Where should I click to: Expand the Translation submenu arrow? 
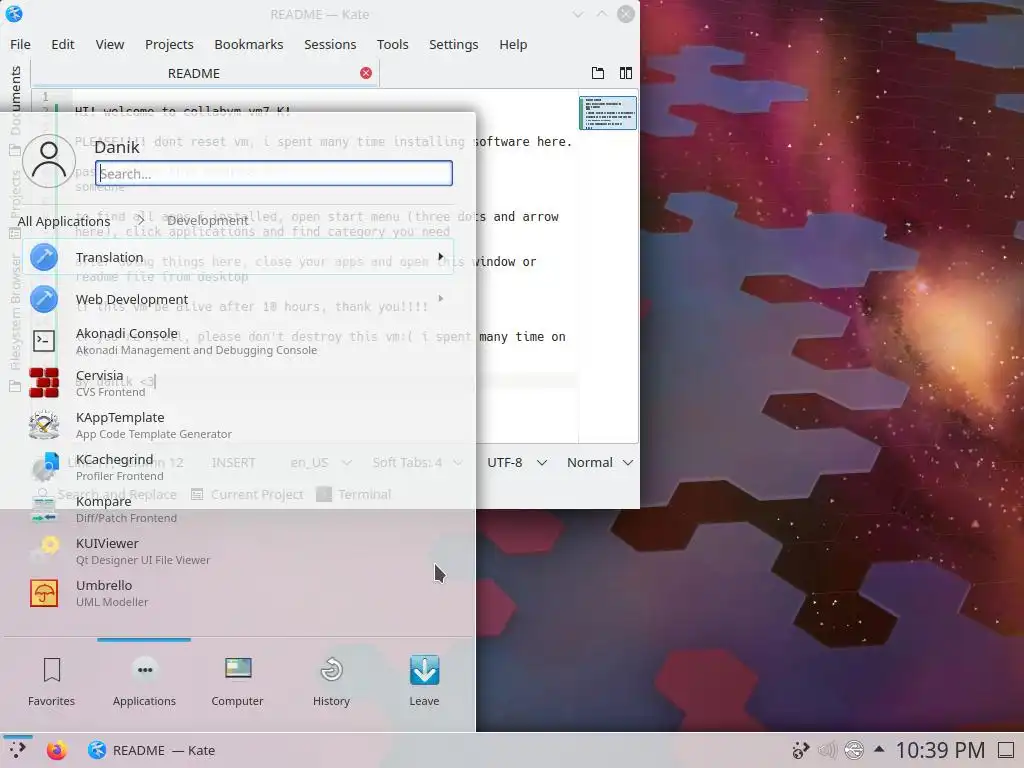441,257
